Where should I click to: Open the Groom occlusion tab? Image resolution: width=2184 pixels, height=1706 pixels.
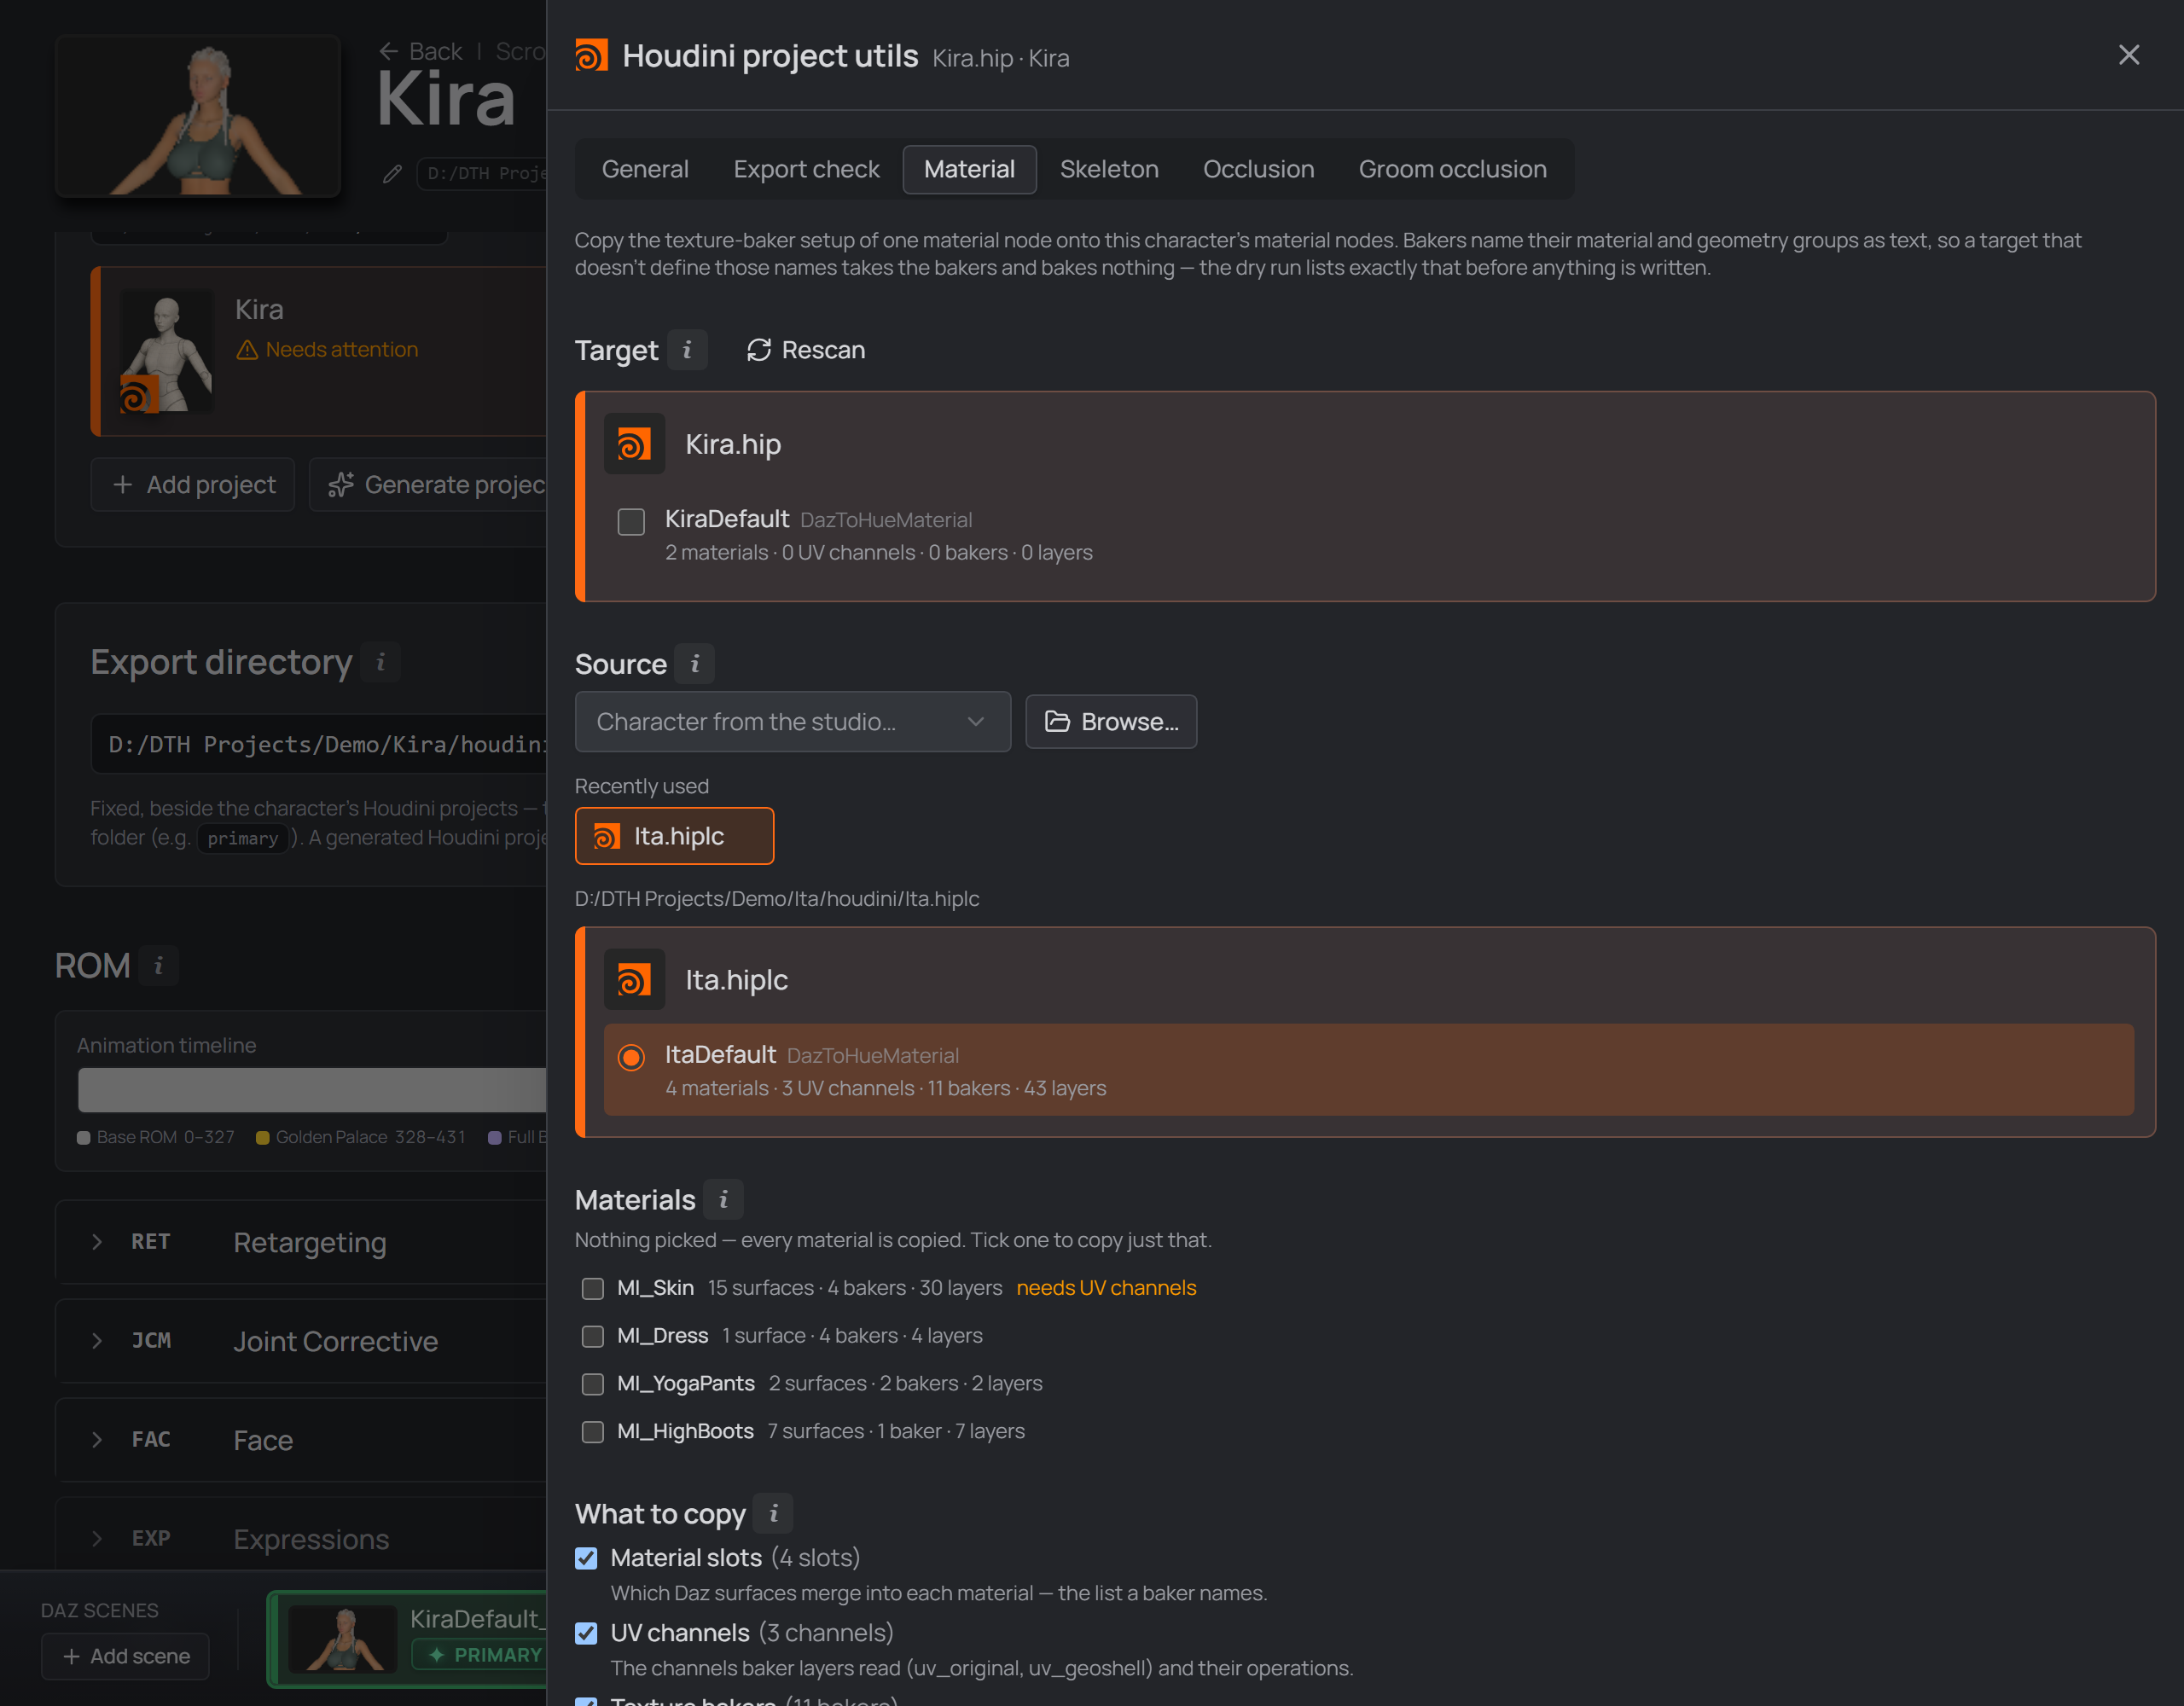[x=1452, y=169]
